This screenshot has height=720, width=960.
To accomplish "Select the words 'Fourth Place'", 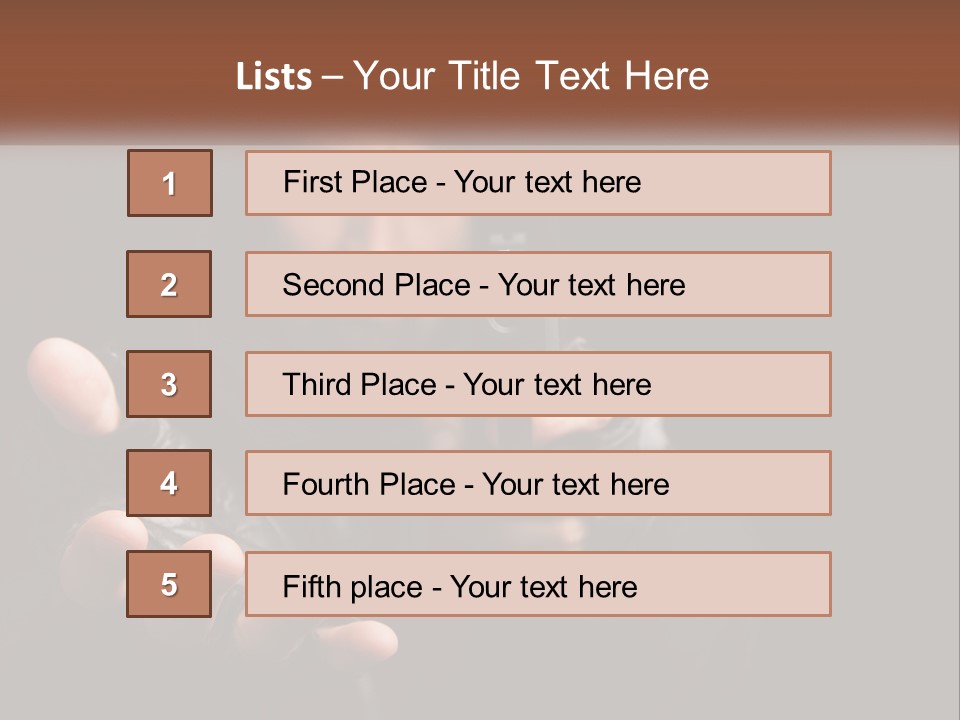I will click(x=369, y=485).
